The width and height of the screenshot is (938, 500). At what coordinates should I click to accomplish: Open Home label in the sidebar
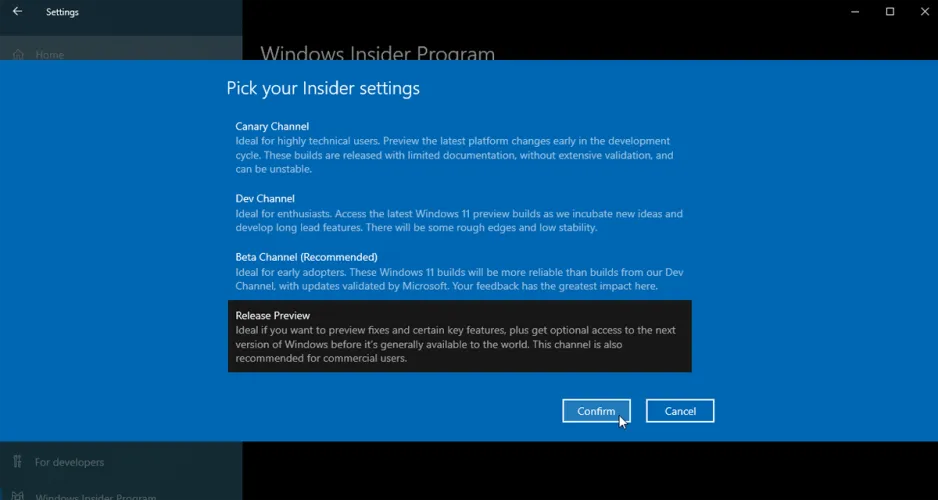pos(49,55)
